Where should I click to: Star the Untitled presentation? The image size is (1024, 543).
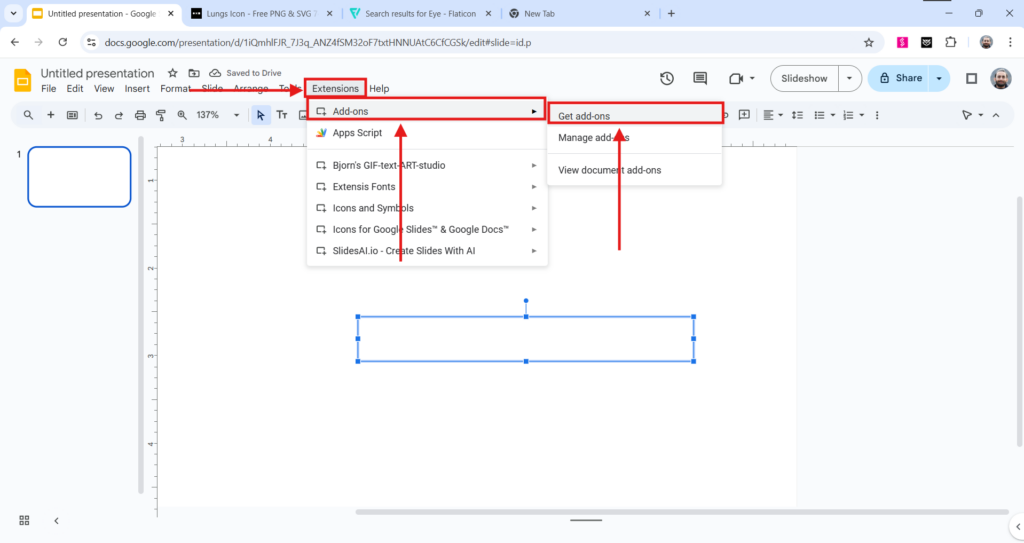click(x=172, y=73)
